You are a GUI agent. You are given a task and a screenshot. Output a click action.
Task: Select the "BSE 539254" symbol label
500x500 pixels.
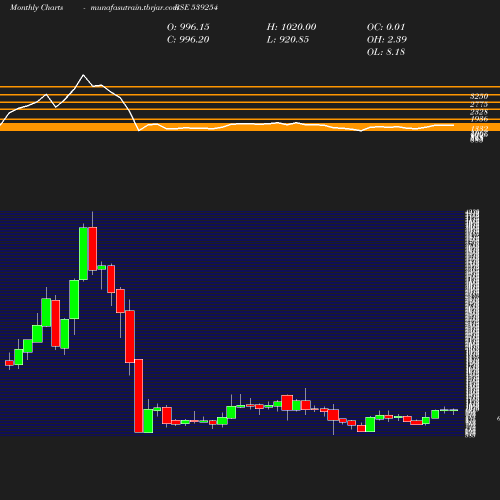[197, 8]
